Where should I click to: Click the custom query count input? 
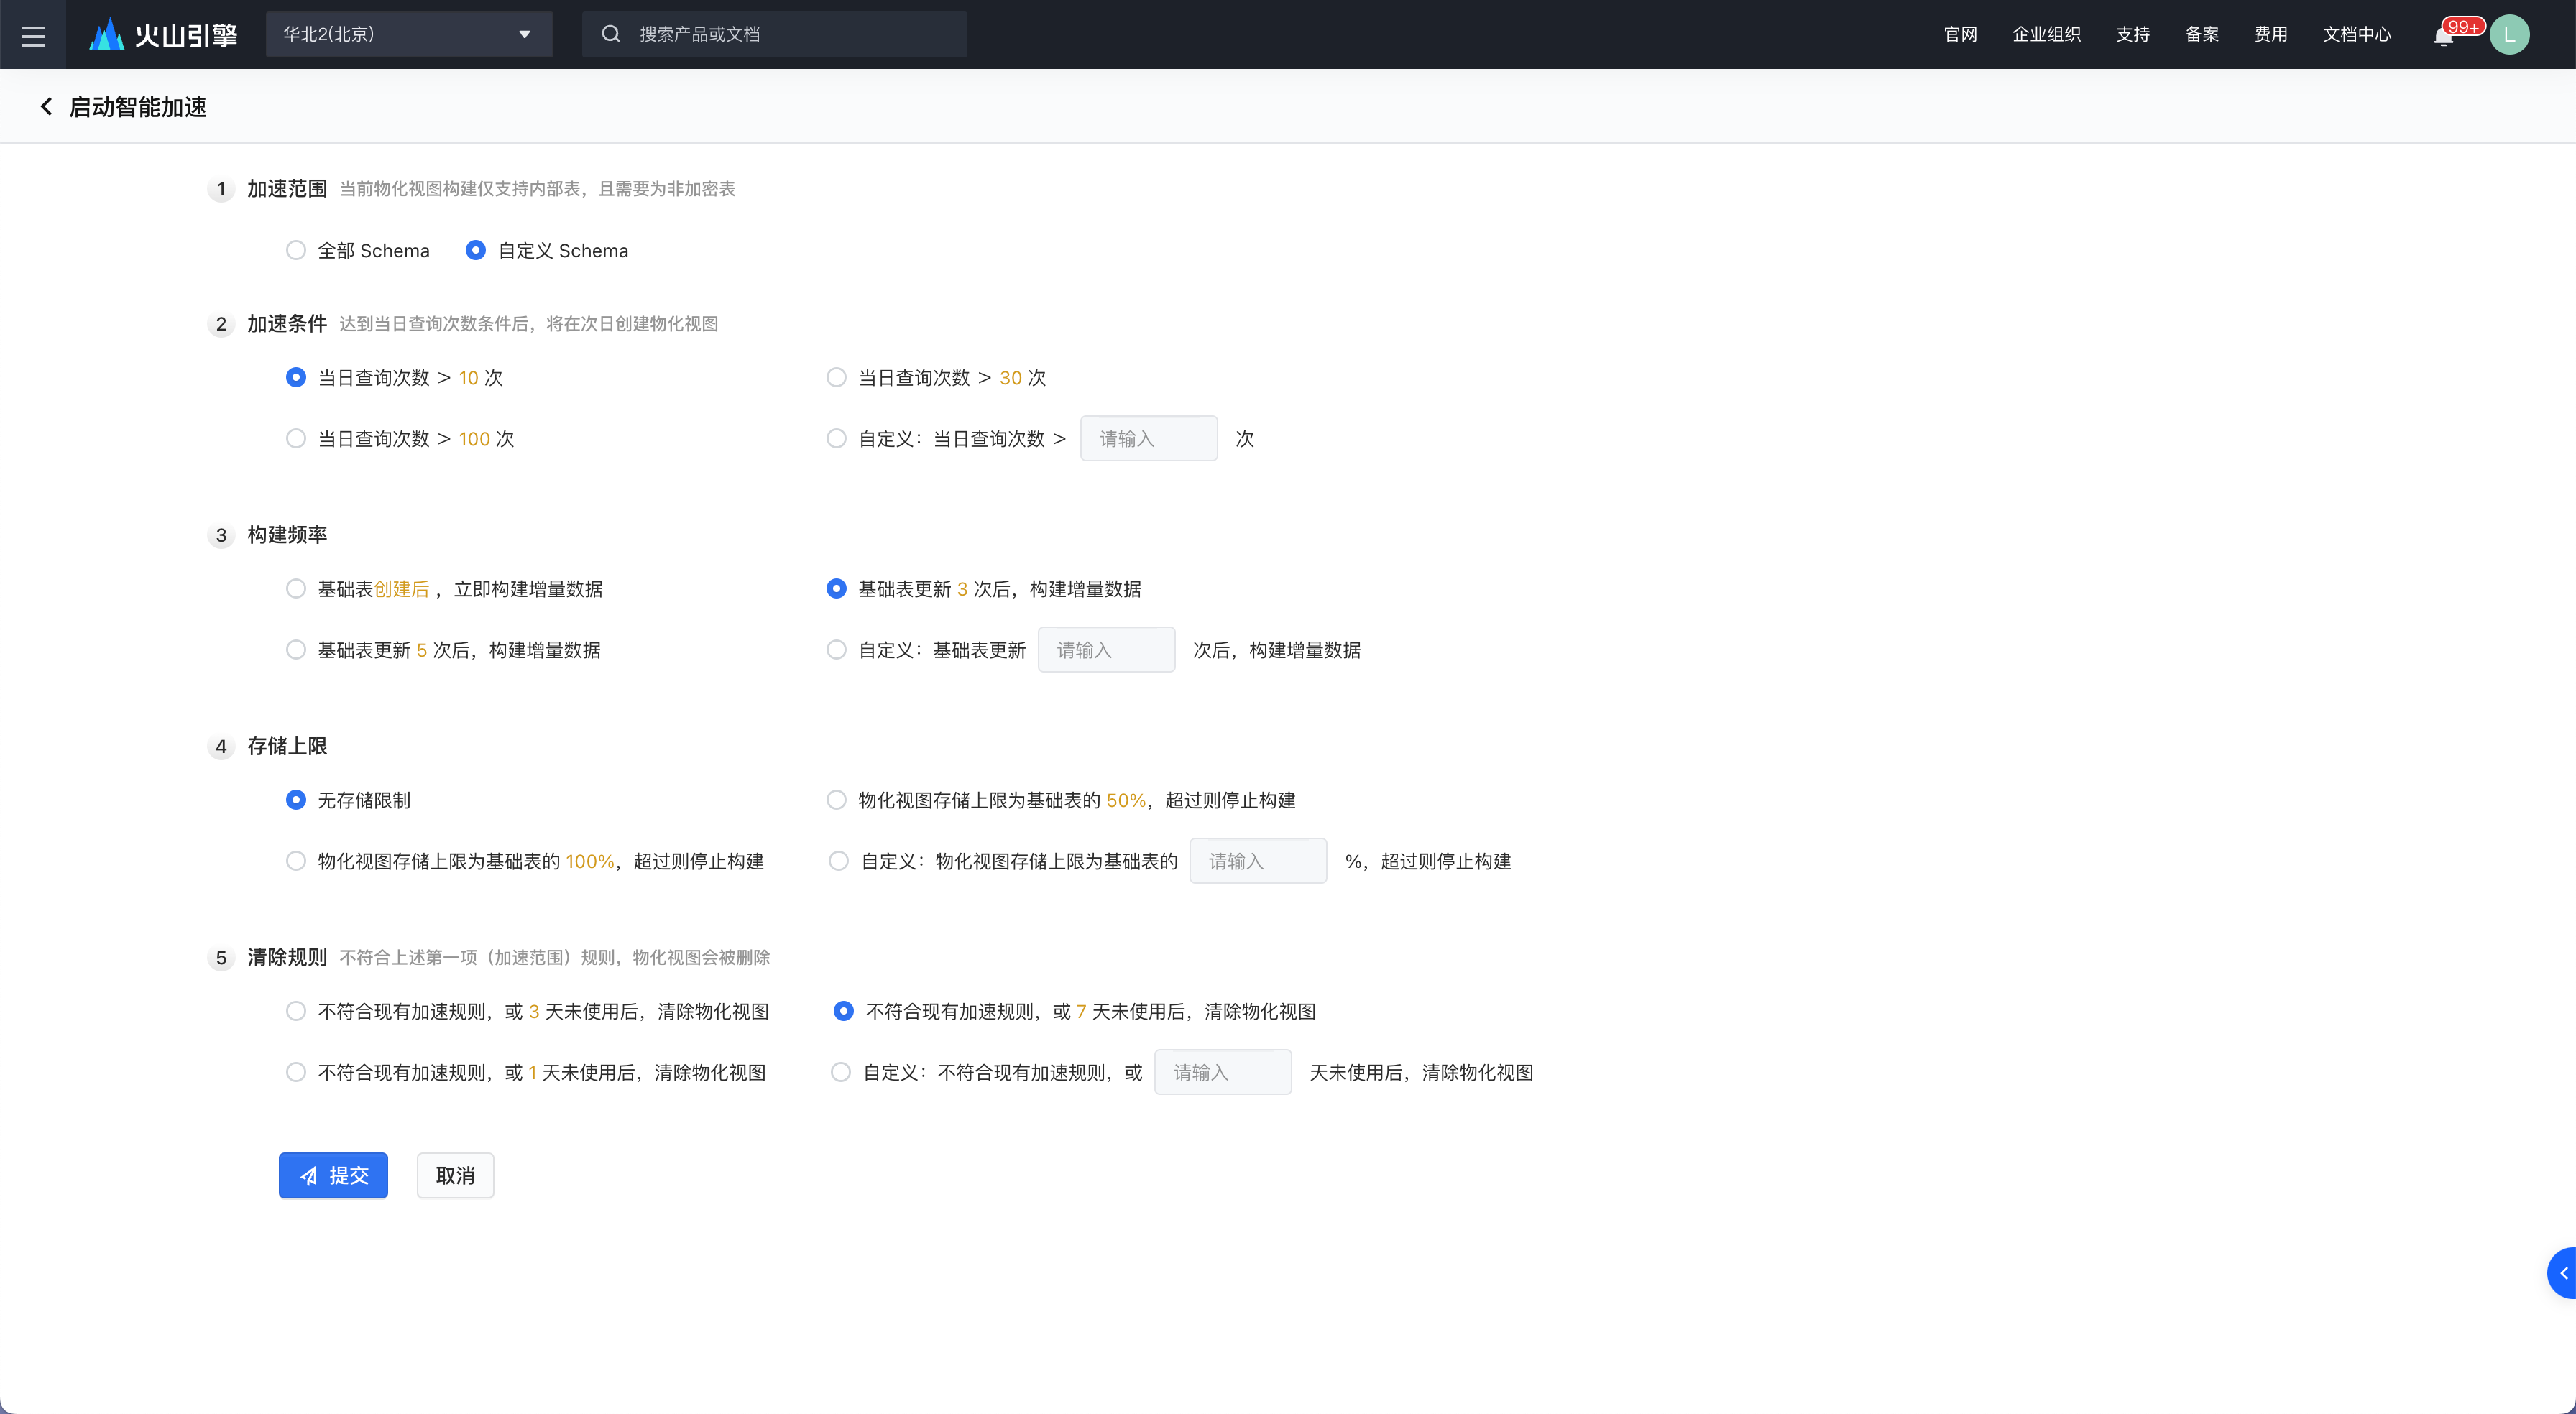[x=1149, y=438]
